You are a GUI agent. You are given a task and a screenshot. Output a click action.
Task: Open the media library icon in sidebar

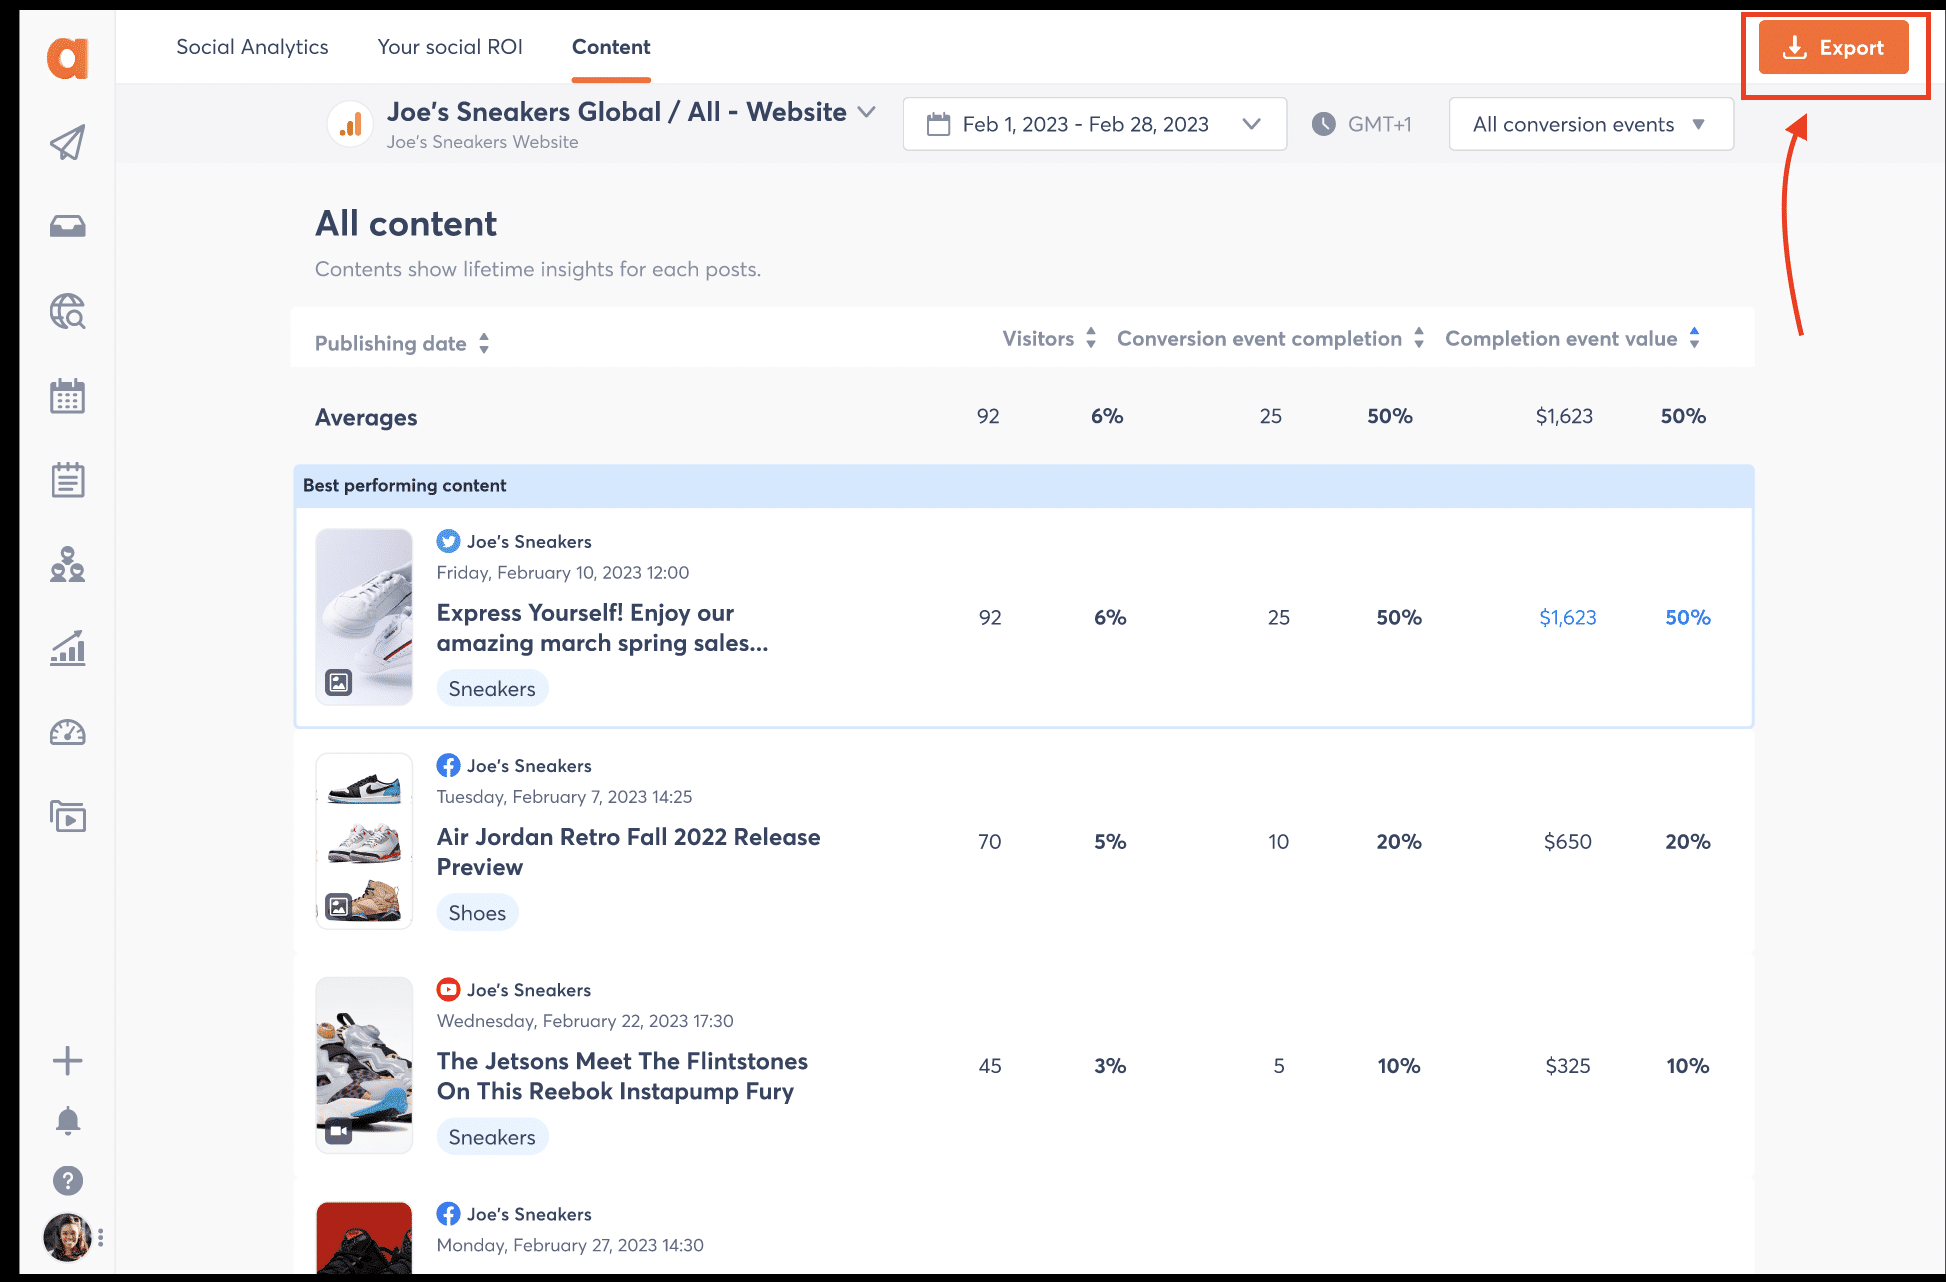tap(68, 817)
